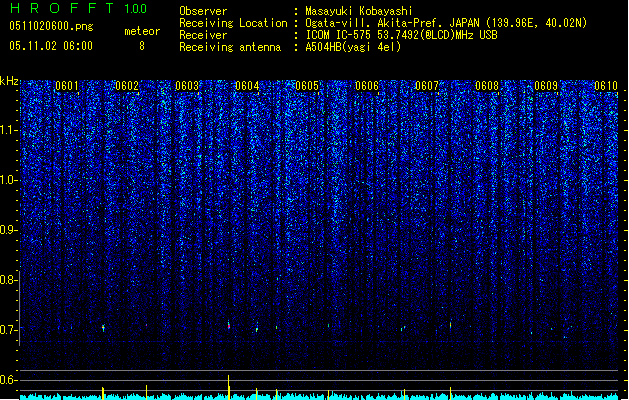Click the 0607 time marker
This screenshot has width=629, height=400.
click(x=427, y=86)
